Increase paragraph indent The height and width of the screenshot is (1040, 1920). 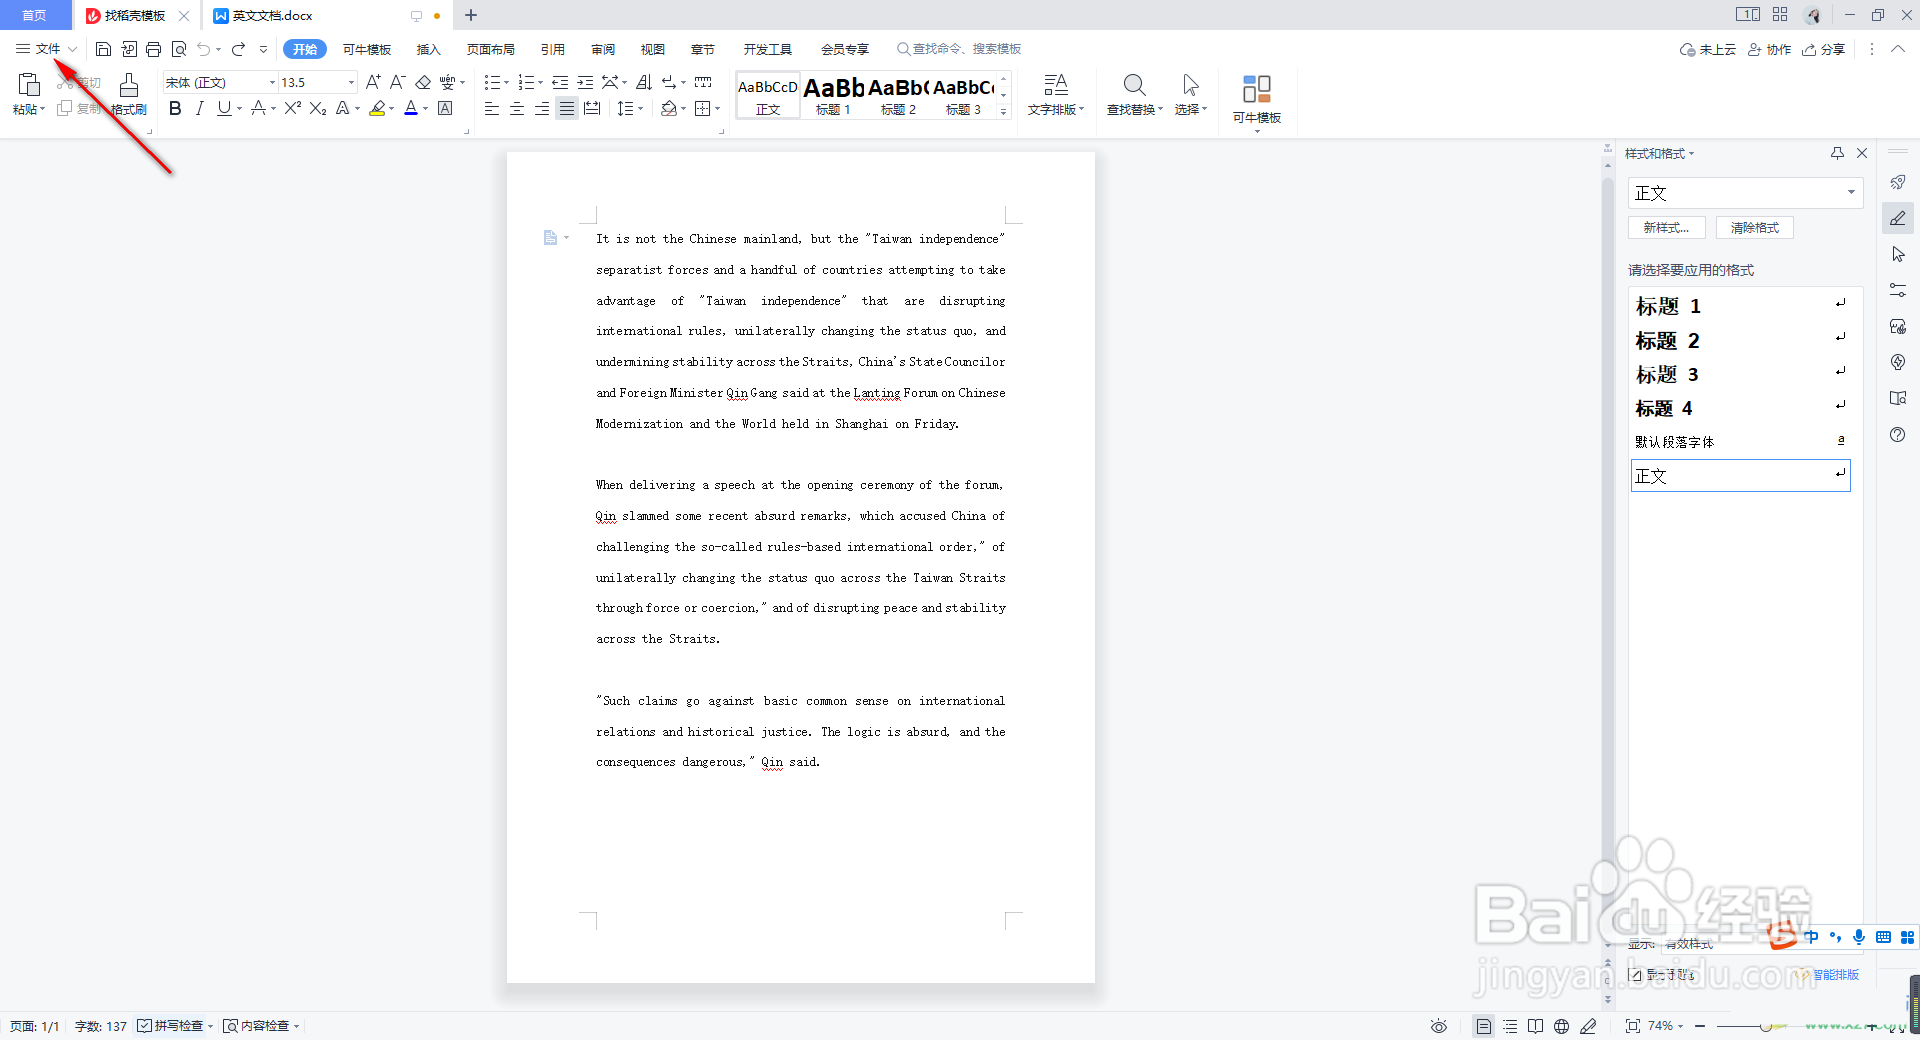585,82
